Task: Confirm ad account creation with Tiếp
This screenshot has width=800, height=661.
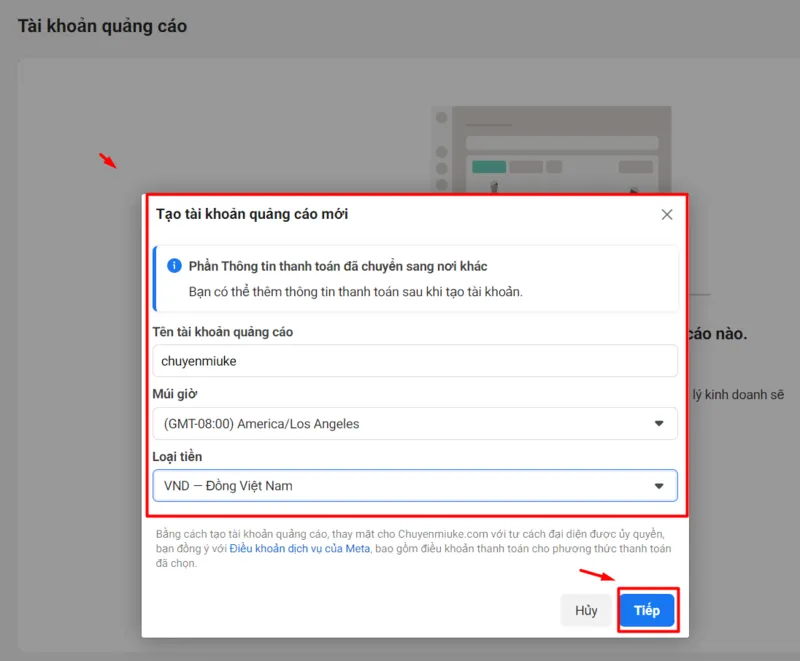Action: pyautogui.click(x=647, y=610)
